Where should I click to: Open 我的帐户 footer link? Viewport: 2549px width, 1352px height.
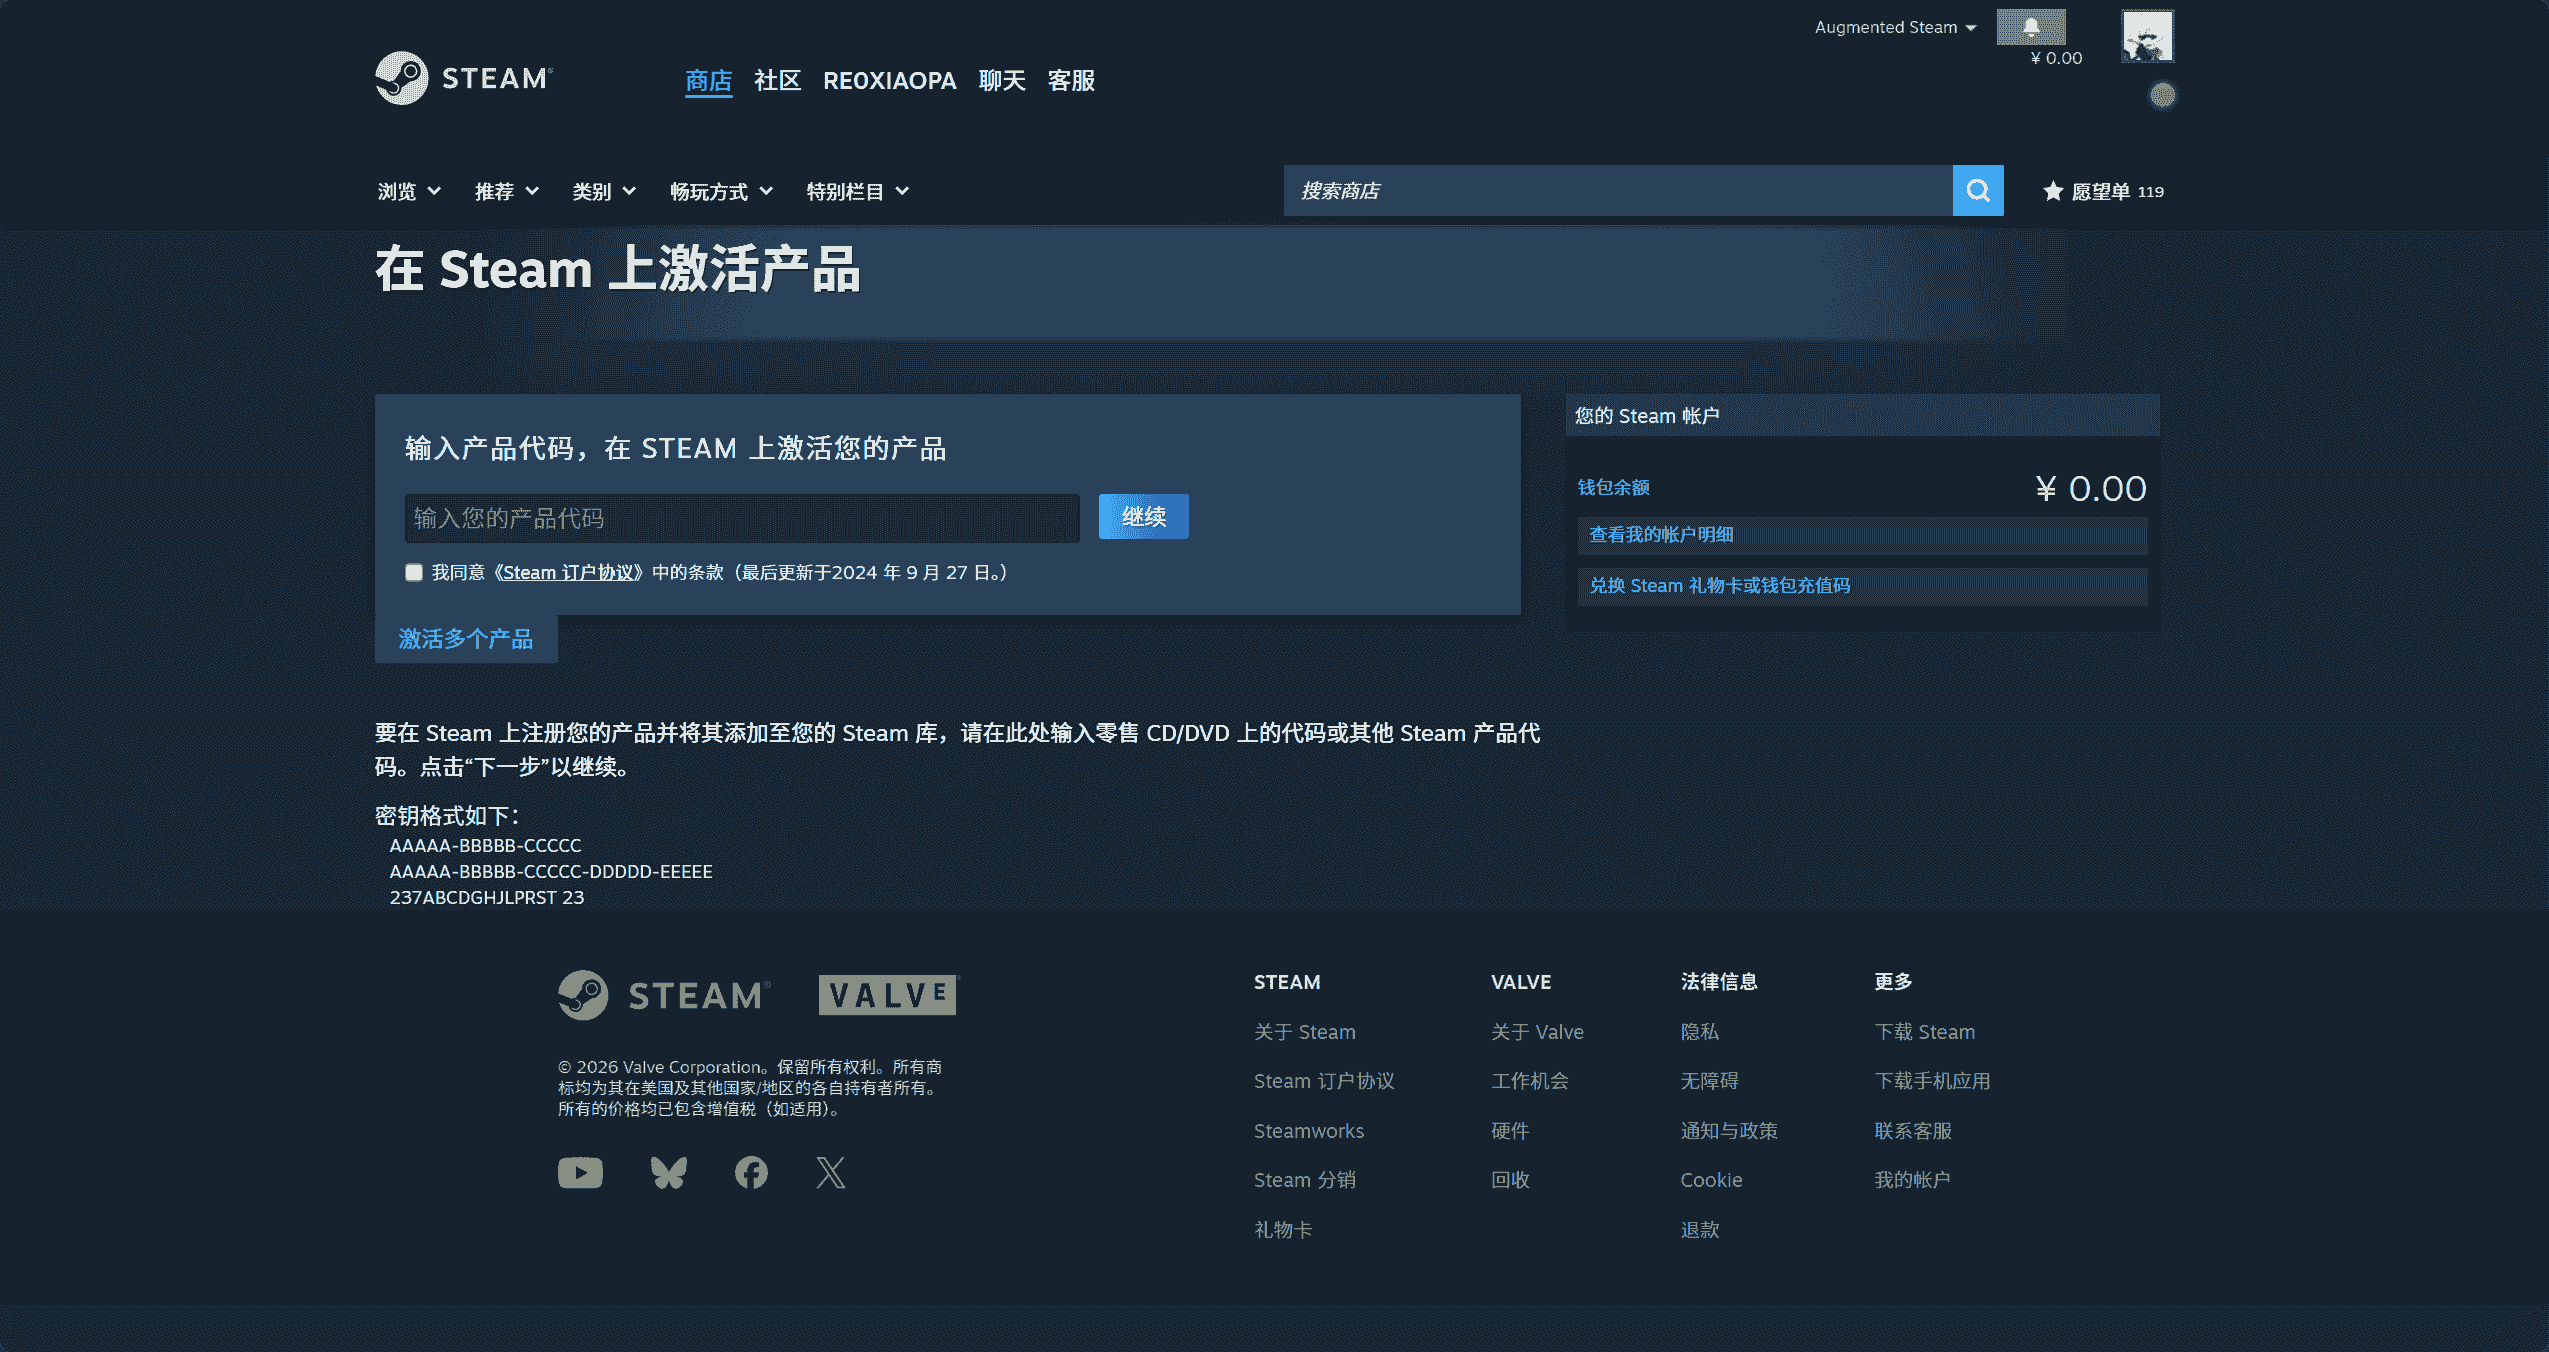1912,1180
